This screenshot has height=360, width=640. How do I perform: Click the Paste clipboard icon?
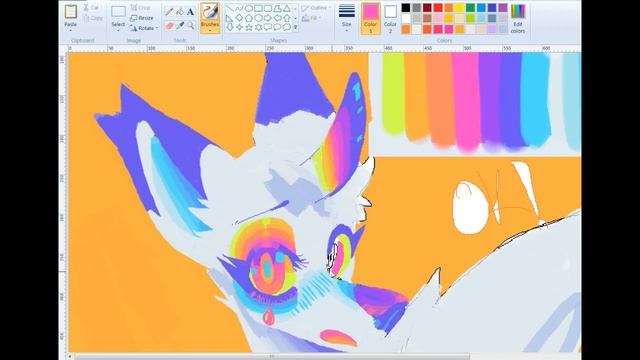(71, 11)
